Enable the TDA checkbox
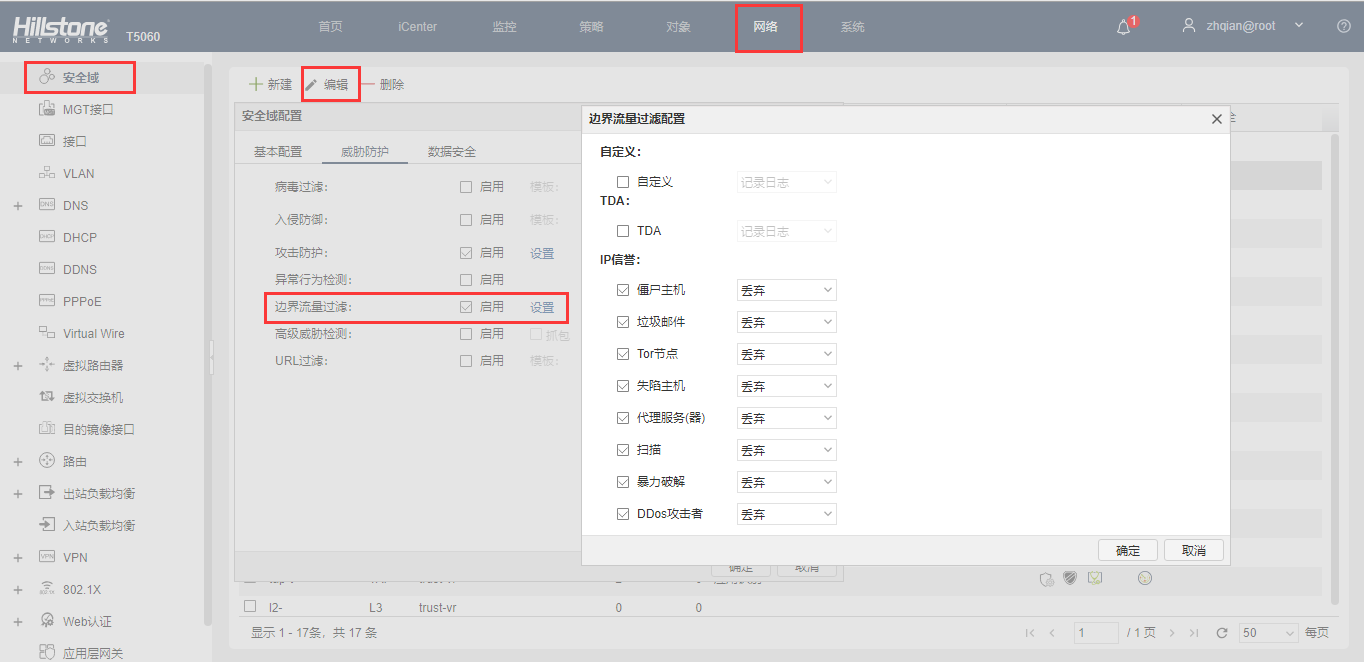 tap(623, 231)
